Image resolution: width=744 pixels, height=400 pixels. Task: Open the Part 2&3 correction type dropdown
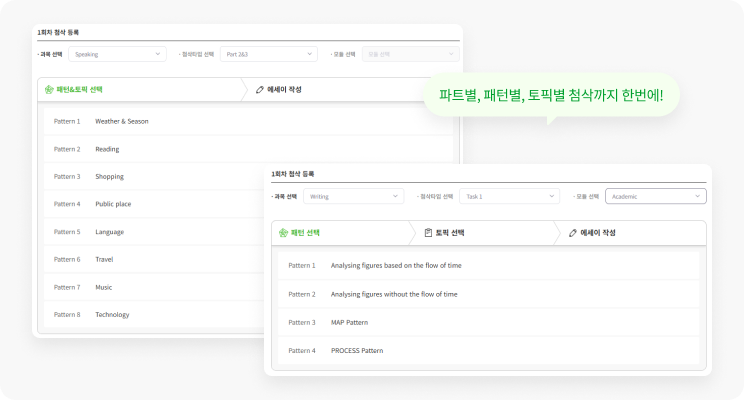click(269, 54)
